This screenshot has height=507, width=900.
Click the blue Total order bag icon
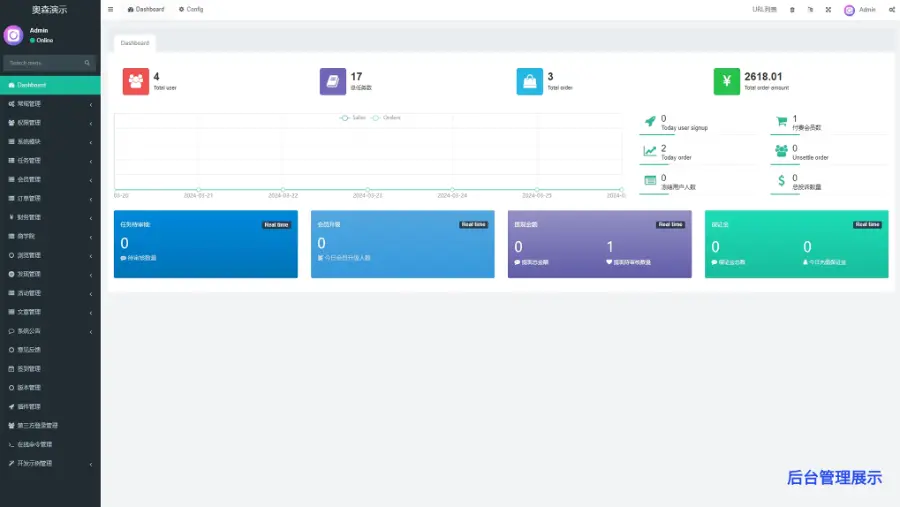point(529,81)
